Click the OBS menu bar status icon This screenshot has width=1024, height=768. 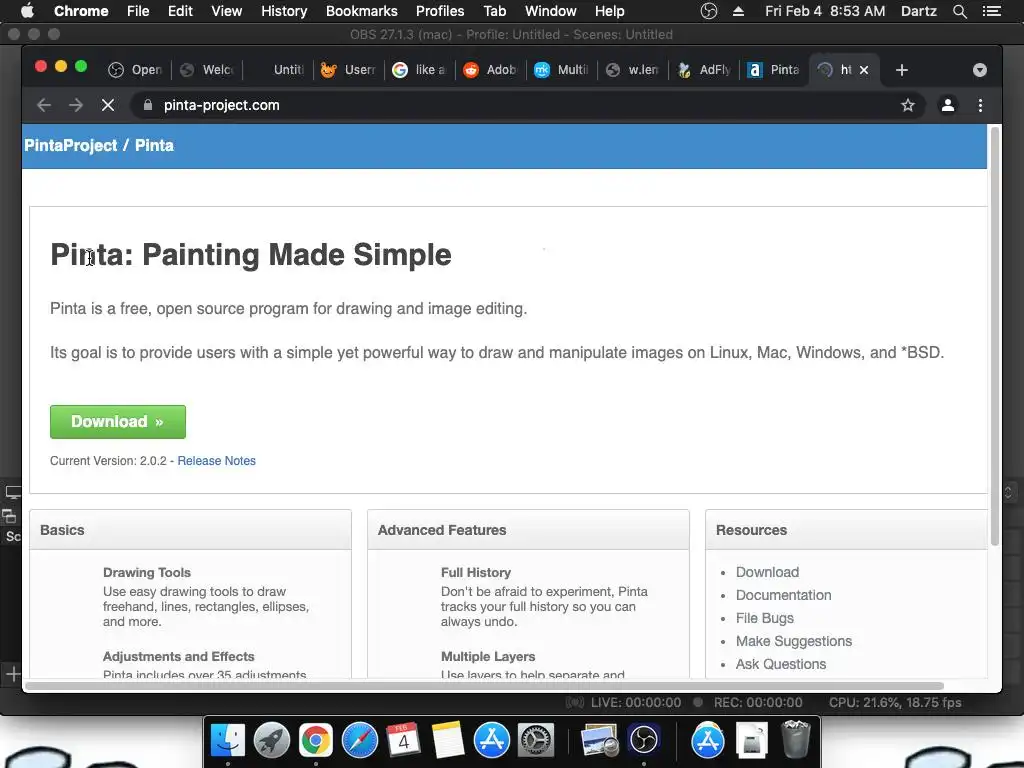click(709, 11)
